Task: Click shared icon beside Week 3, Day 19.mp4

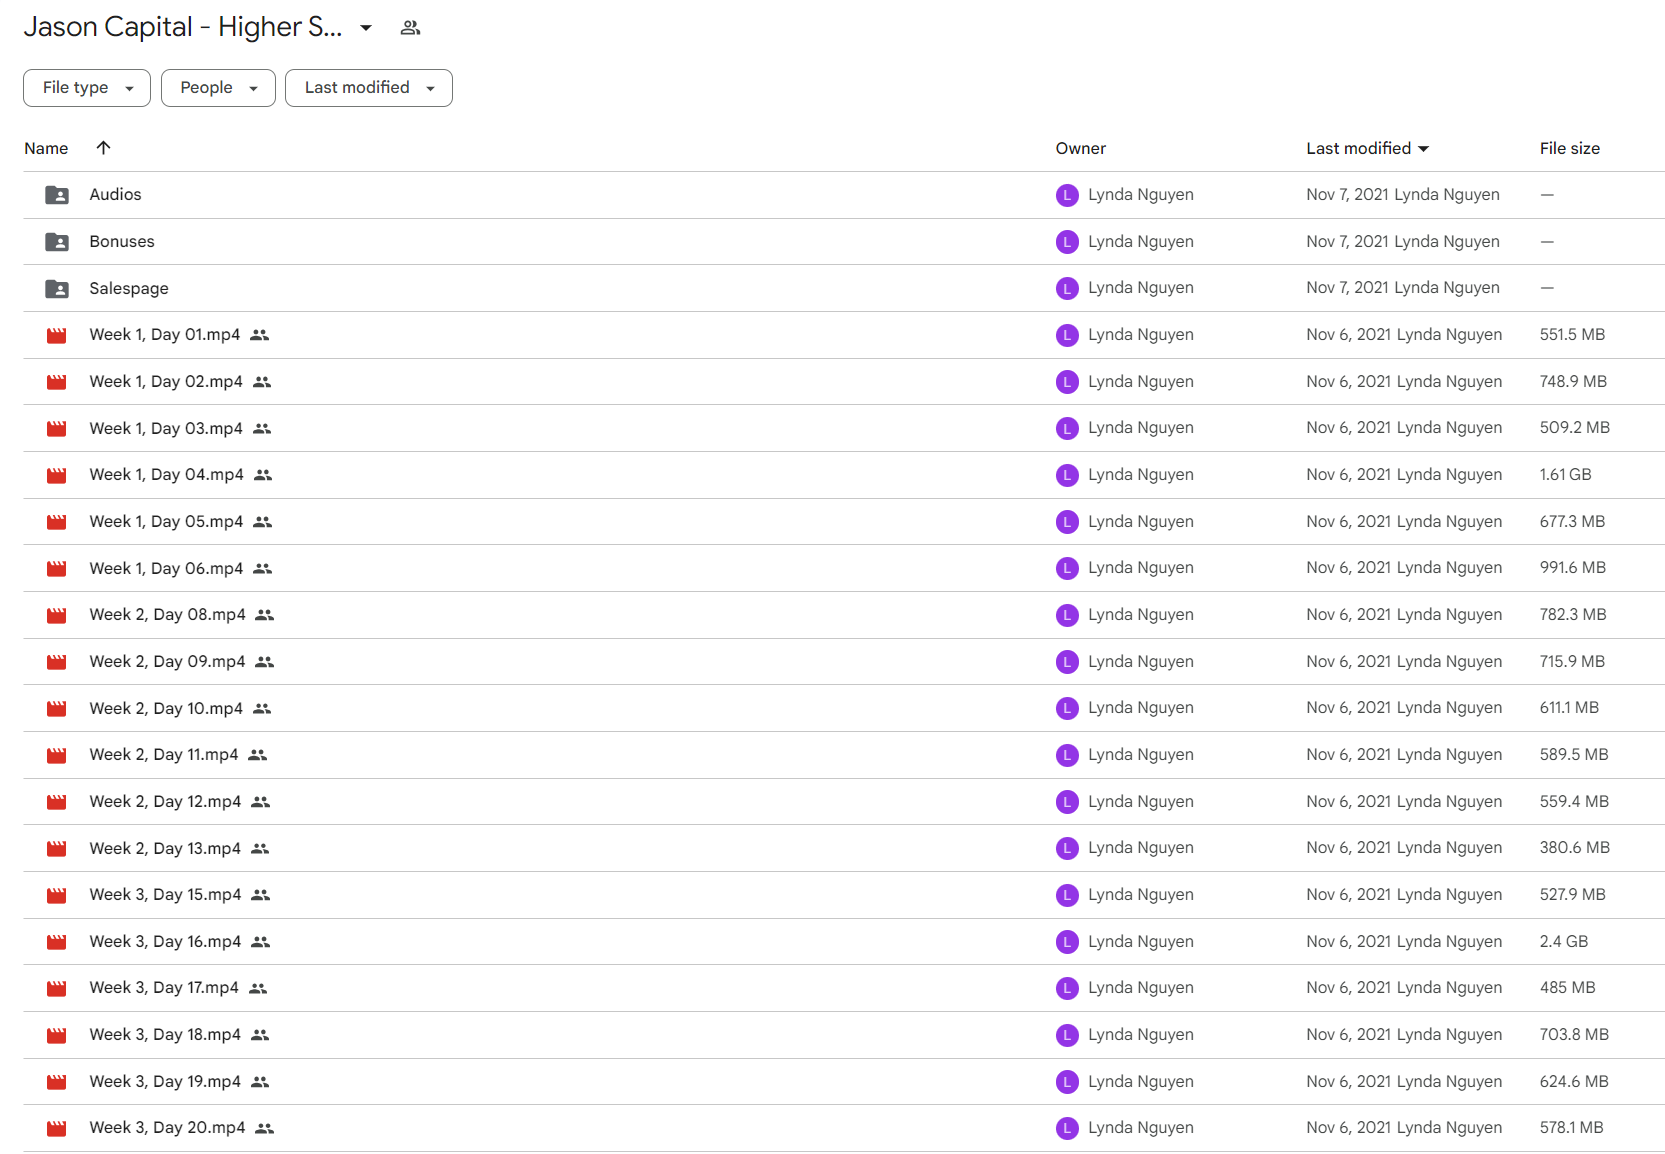Action: [260, 1082]
